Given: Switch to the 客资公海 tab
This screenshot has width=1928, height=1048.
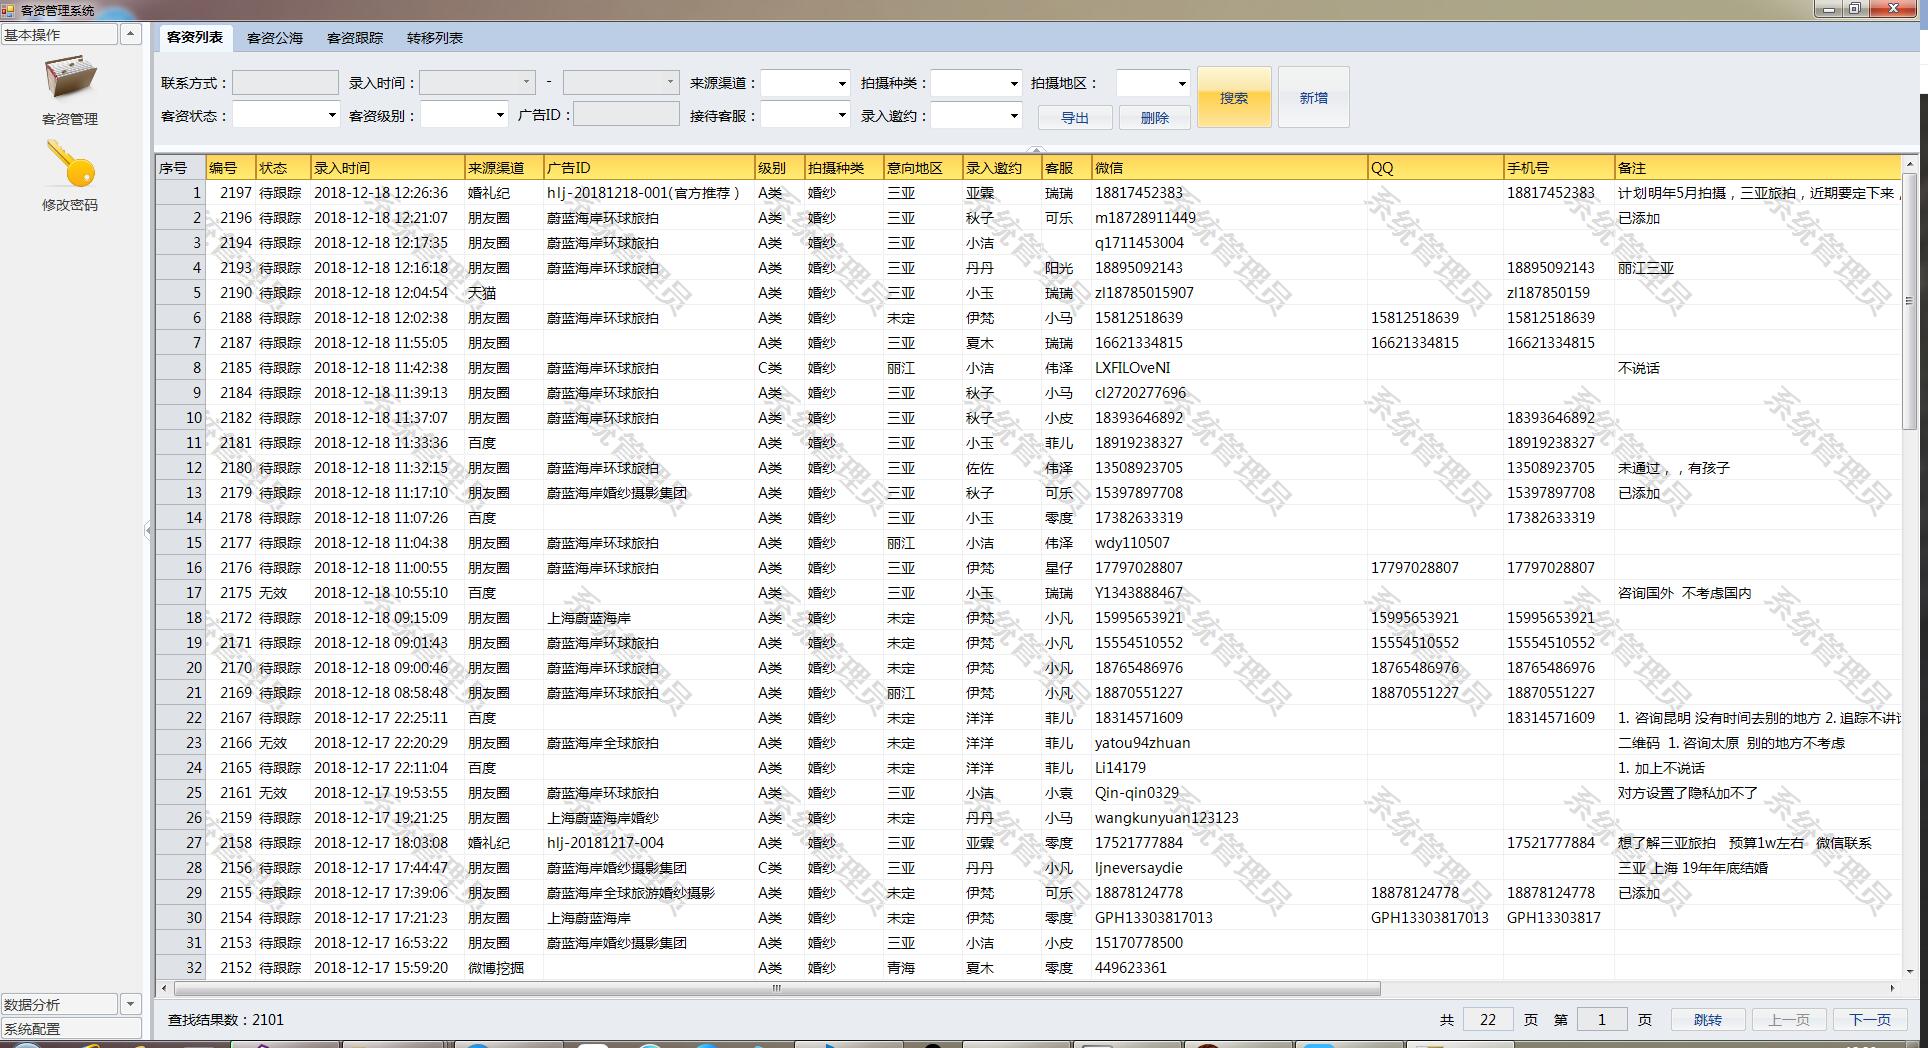Looking at the screenshot, I should point(275,38).
